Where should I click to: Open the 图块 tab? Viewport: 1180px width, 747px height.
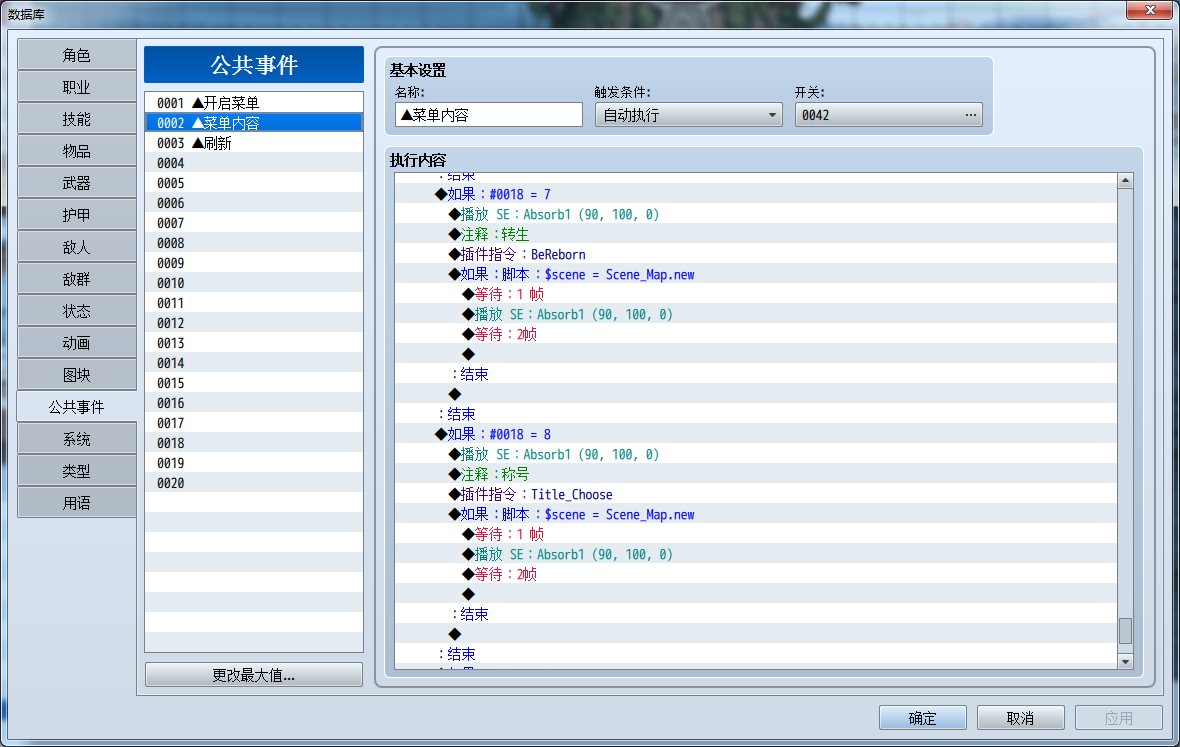[77, 375]
